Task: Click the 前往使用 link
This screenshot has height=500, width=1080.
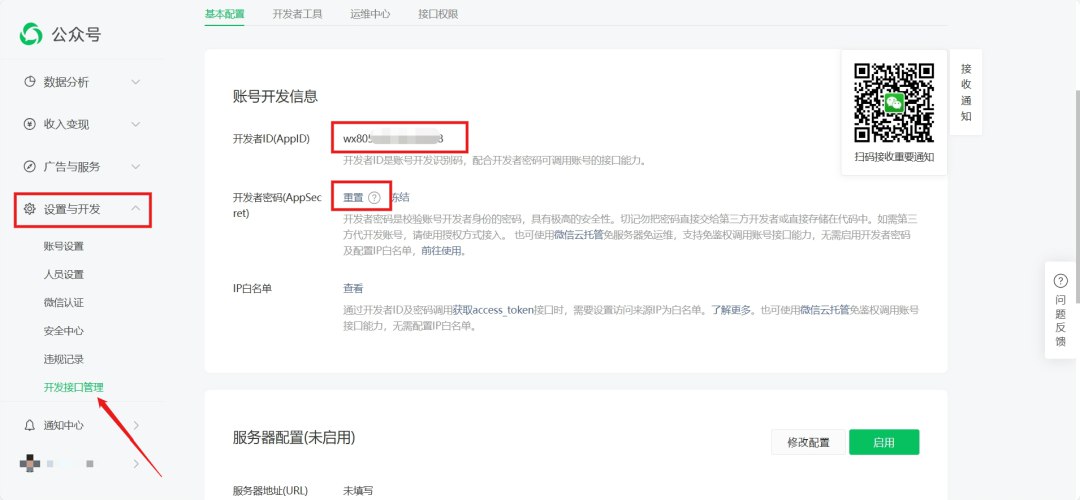Action: pos(444,251)
